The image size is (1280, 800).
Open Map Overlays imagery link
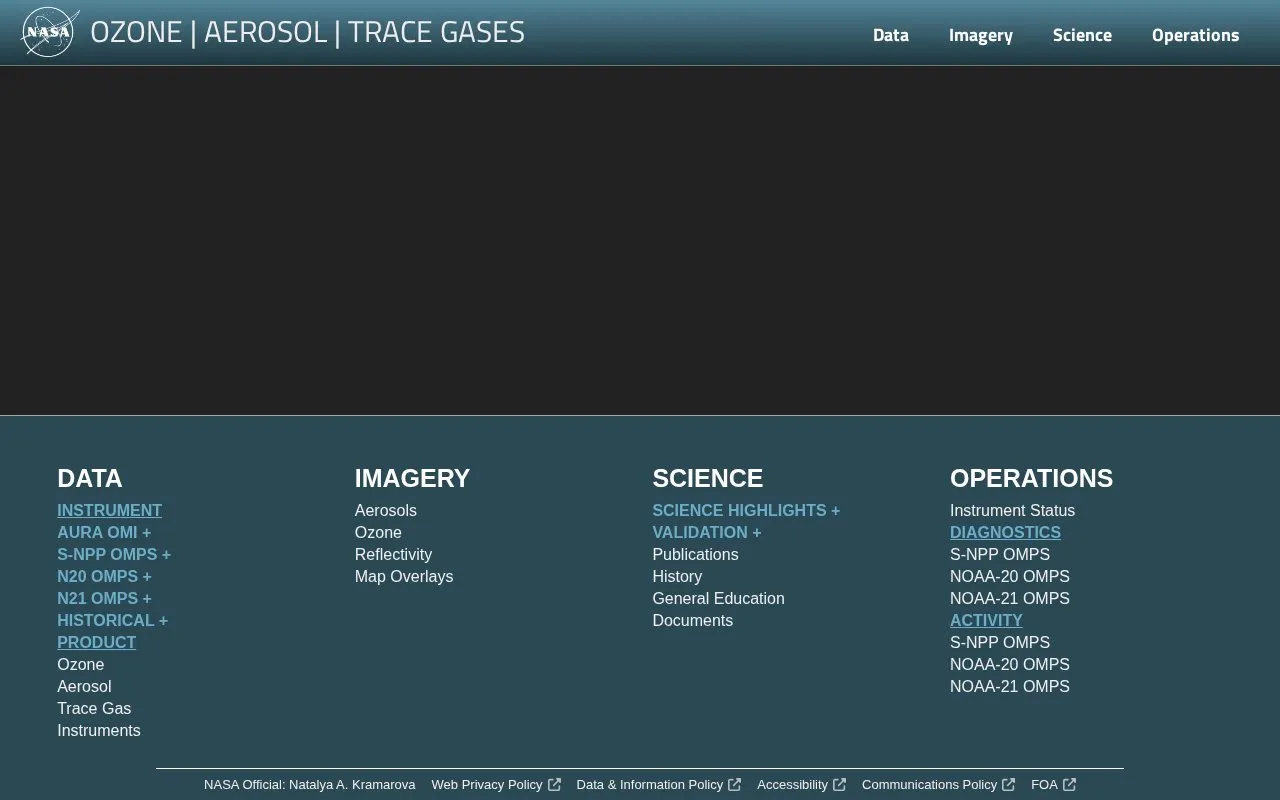tap(403, 577)
